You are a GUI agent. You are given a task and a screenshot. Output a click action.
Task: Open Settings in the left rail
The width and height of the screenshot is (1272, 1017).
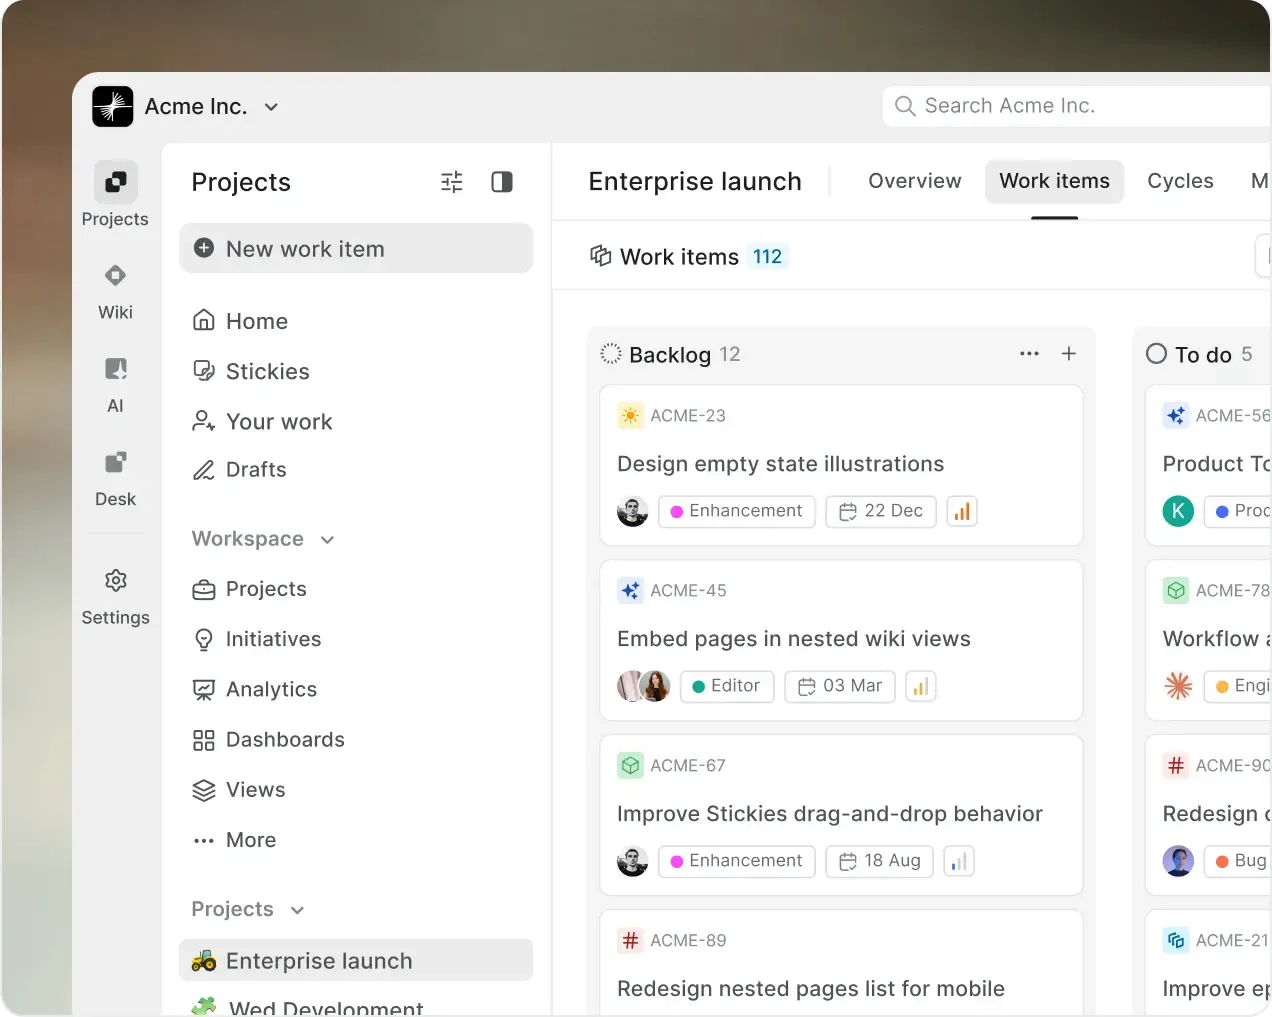(x=115, y=597)
